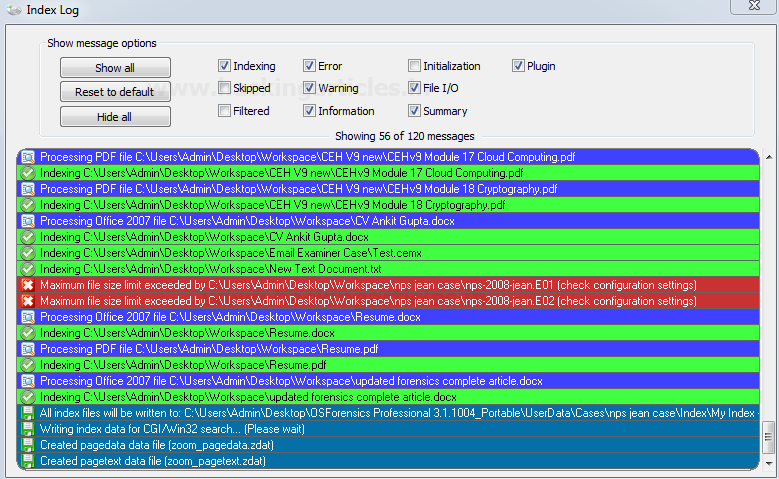The width and height of the screenshot is (779, 479).
Task: Click the Hide all button
Action: [x=115, y=117]
